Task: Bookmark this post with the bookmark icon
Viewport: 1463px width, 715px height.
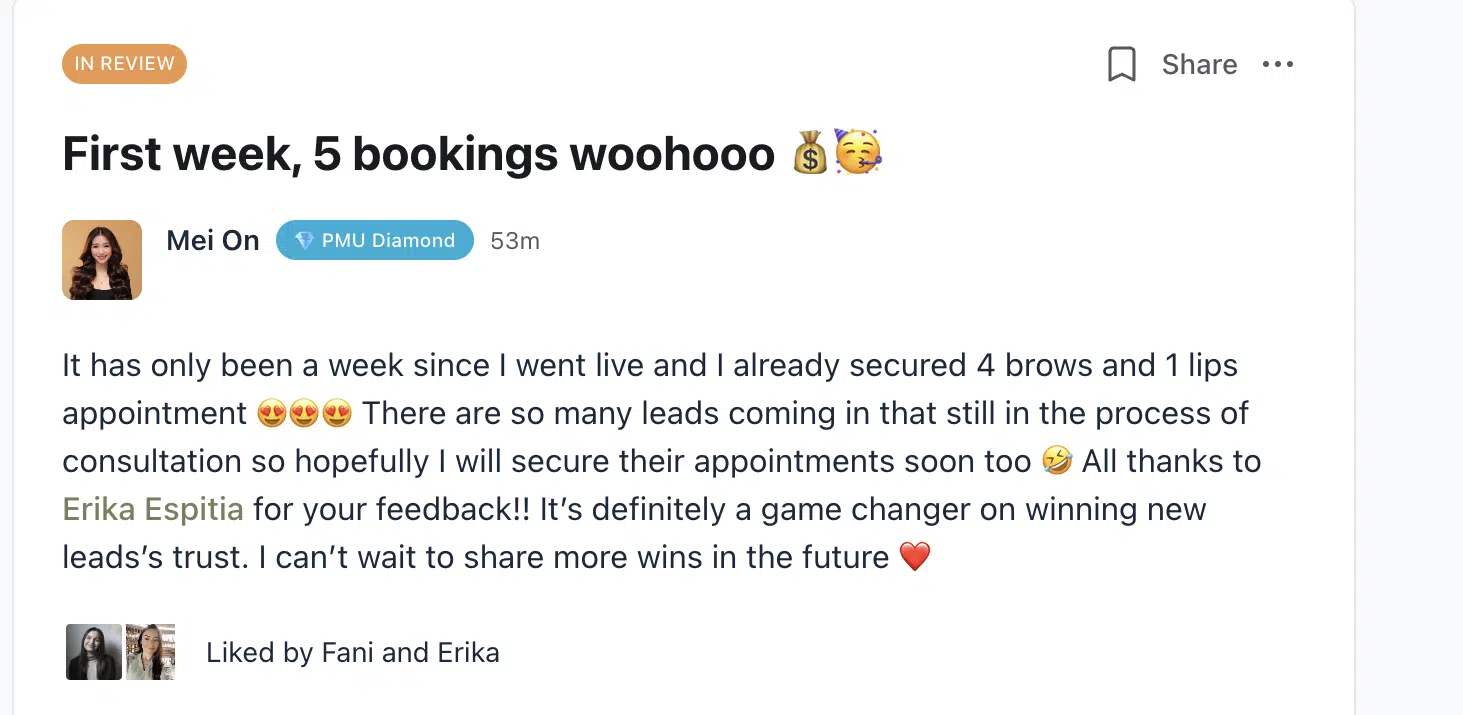Action: tap(1121, 65)
